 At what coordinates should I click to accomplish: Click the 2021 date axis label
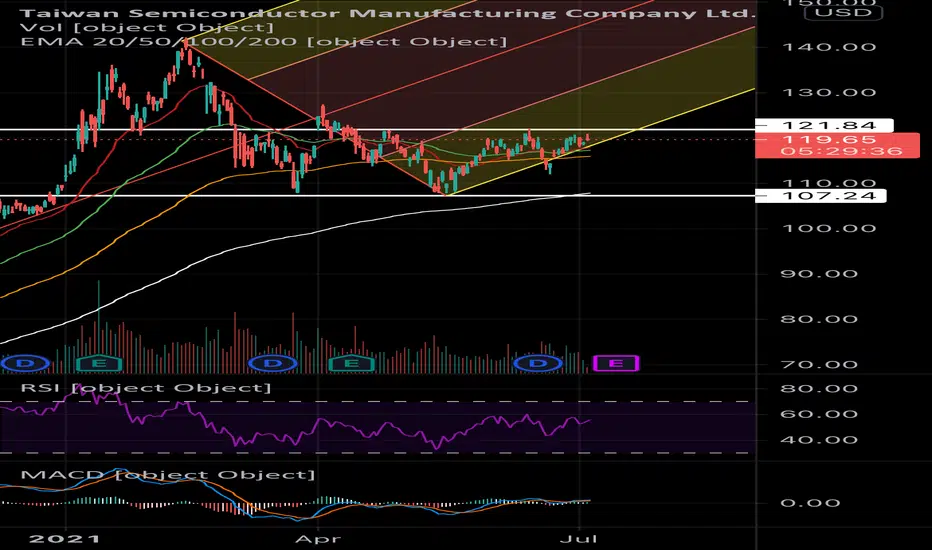tap(65, 539)
